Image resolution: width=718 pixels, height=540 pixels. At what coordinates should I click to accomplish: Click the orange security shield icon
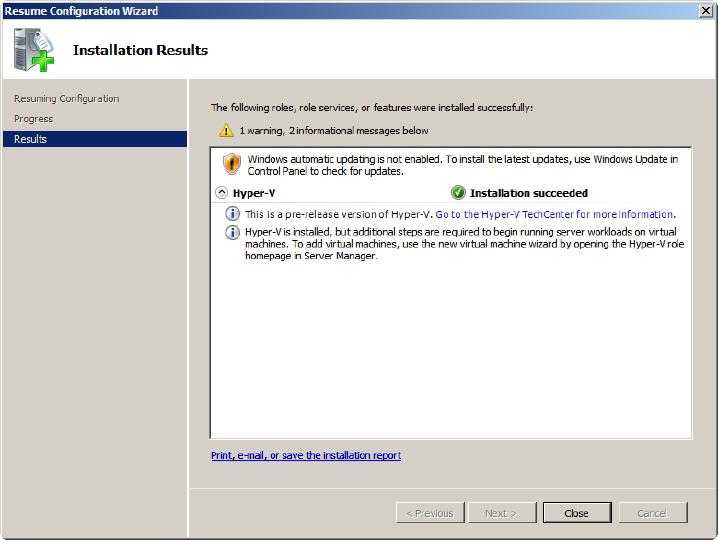pyautogui.click(x=232, y=164)
